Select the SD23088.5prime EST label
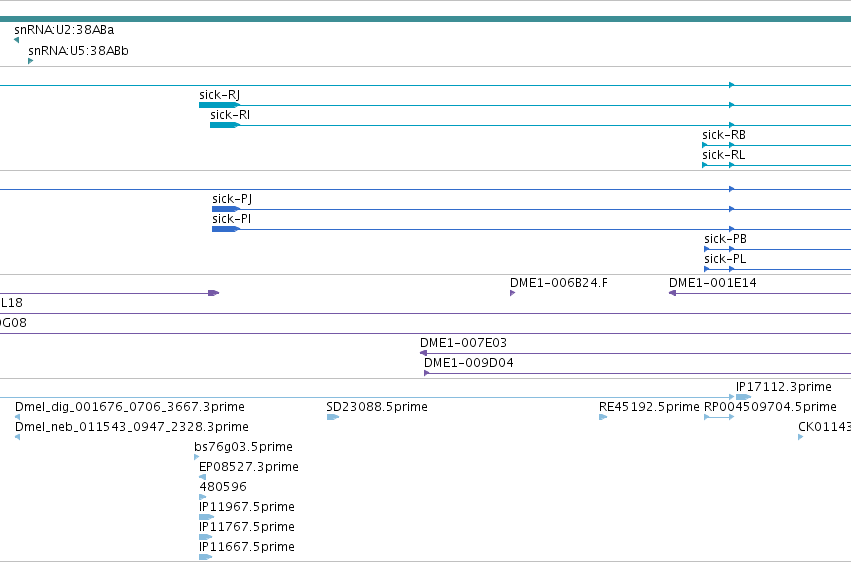 coord(377,407)
